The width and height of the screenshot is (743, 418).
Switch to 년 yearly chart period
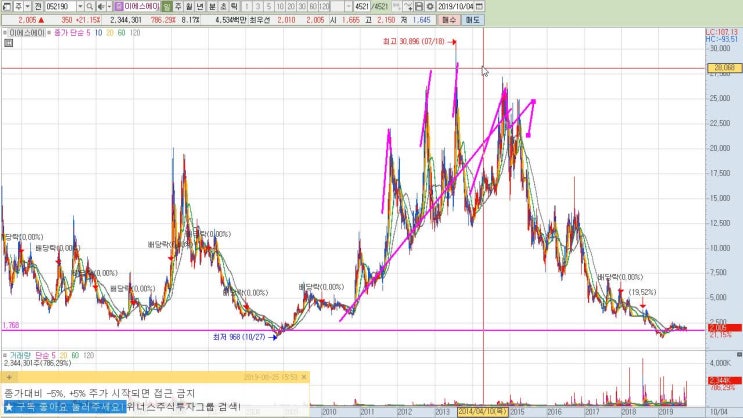(x=200, y=7)
